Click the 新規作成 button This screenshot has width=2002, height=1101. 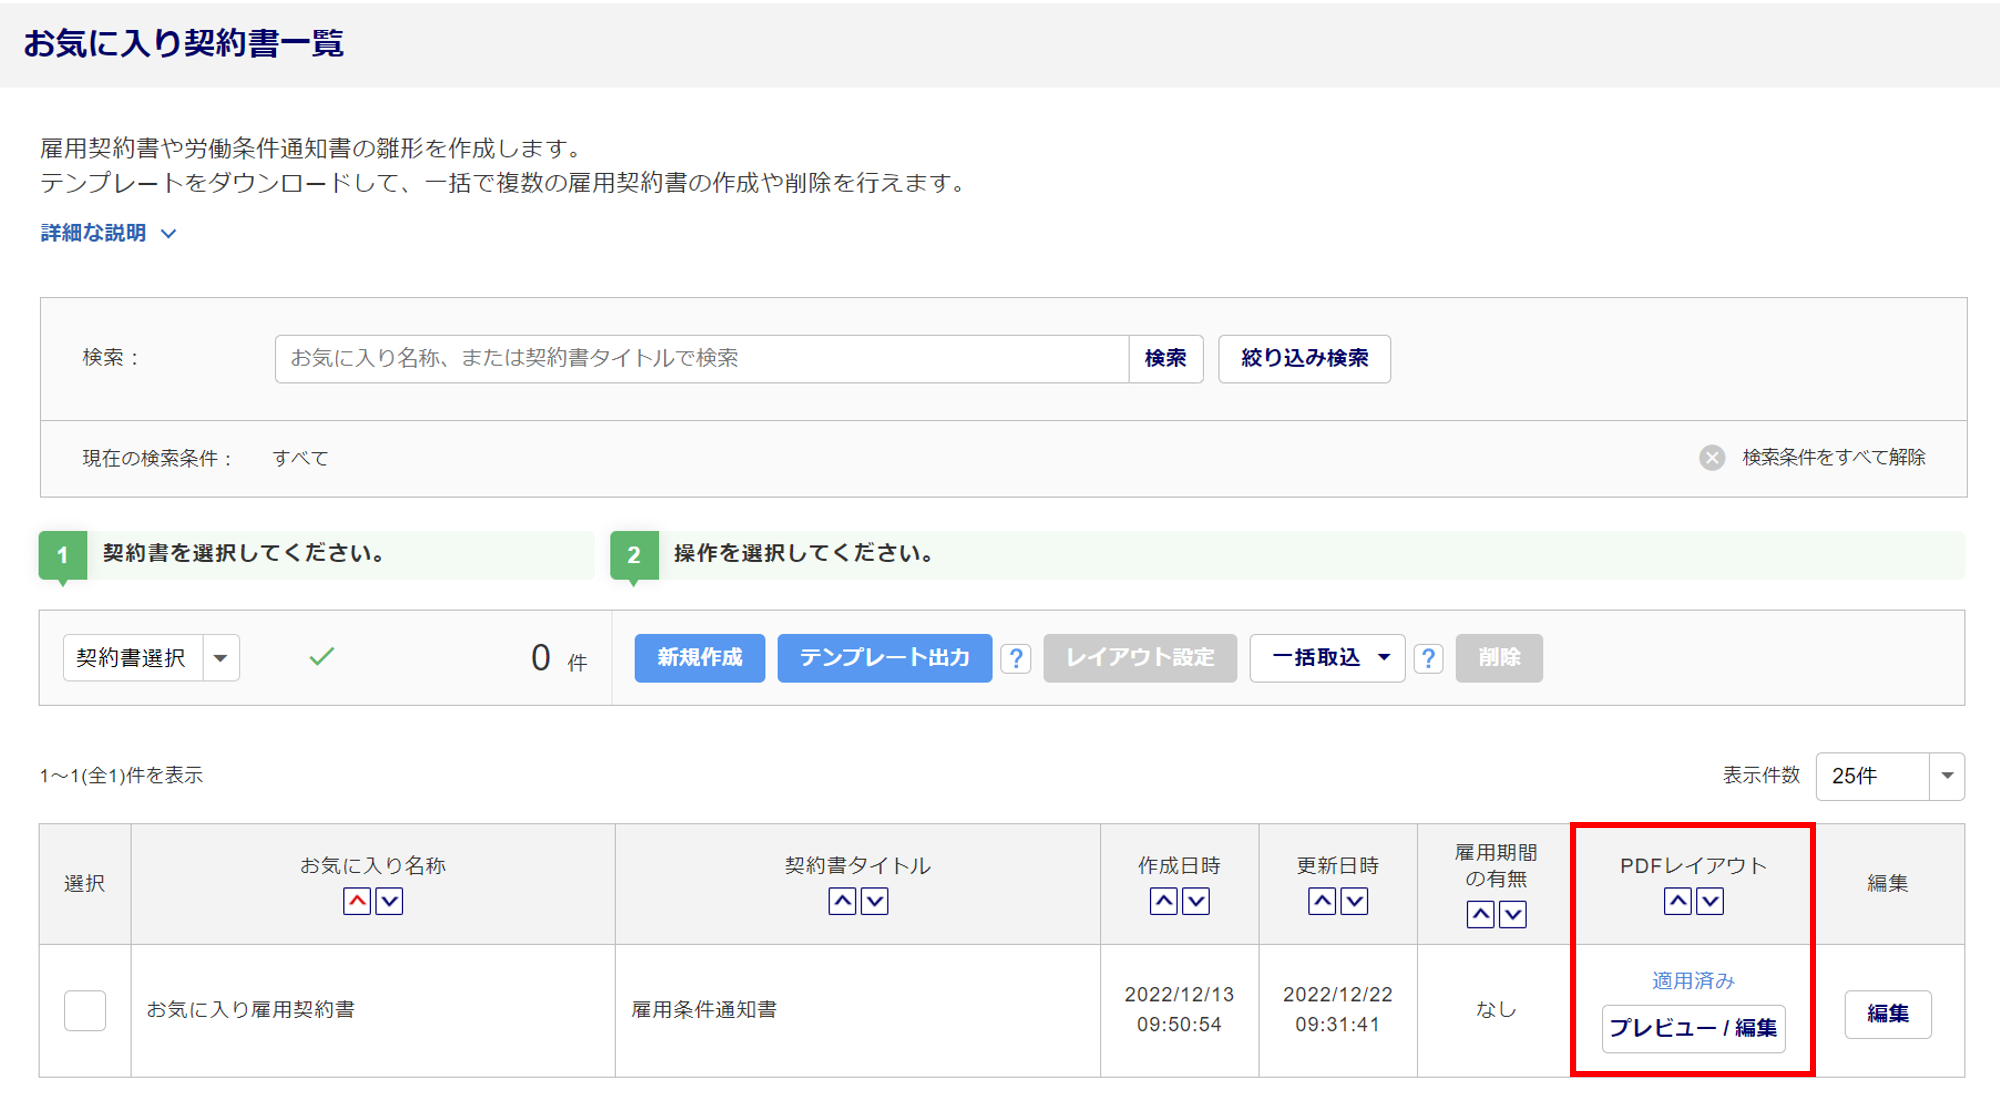coord(699,658)
